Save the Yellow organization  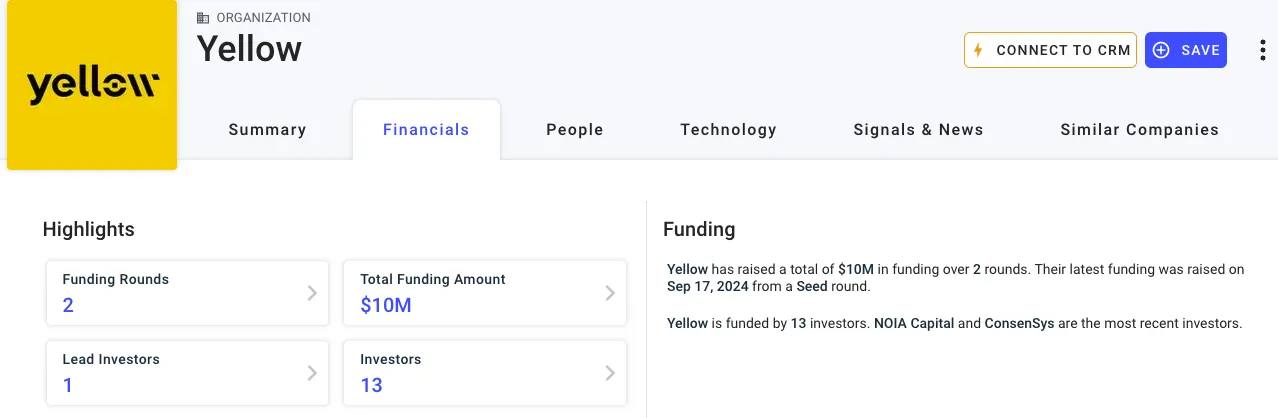(1186, 50)
